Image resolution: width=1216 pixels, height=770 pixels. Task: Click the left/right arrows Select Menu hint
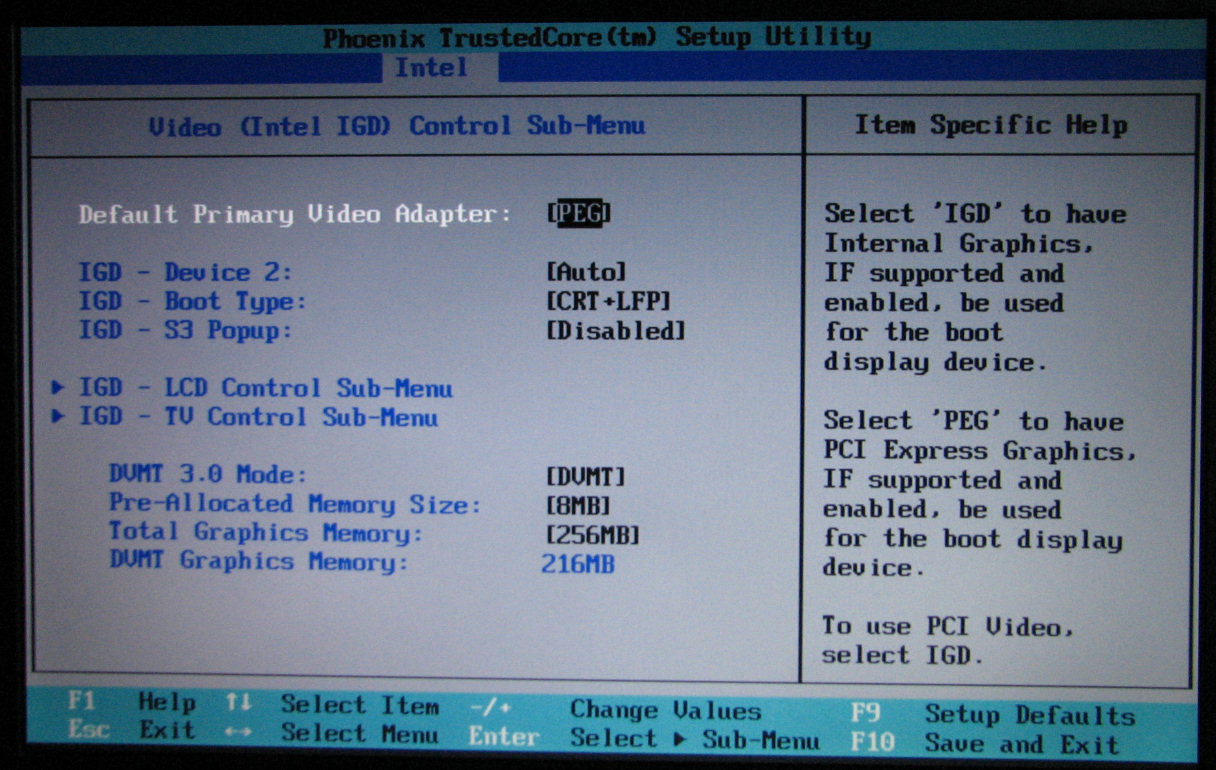point(332,733)
